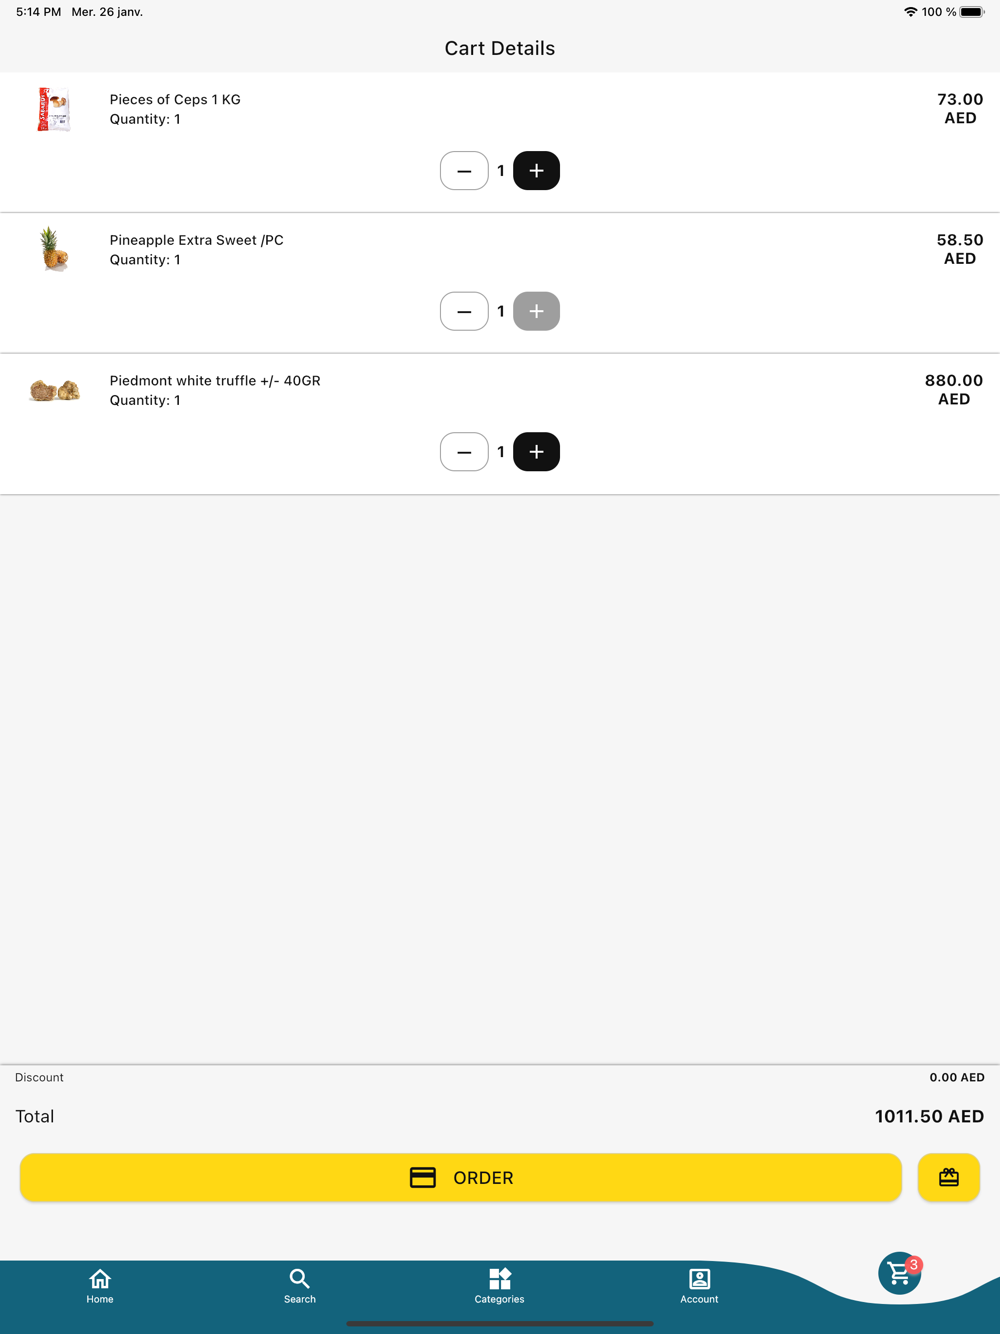Tap the white truffle product image
The image size is (1000, 1334).
point(54,390)
